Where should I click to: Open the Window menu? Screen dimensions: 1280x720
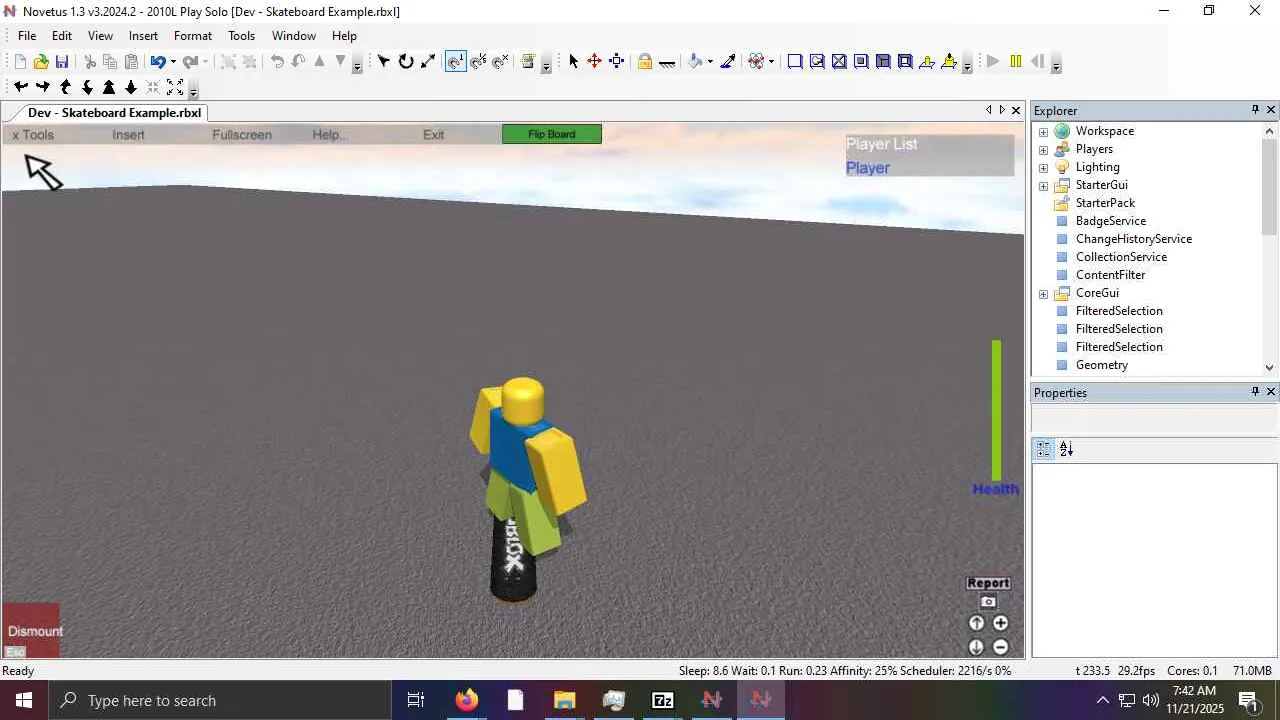[x=294, y=36]
